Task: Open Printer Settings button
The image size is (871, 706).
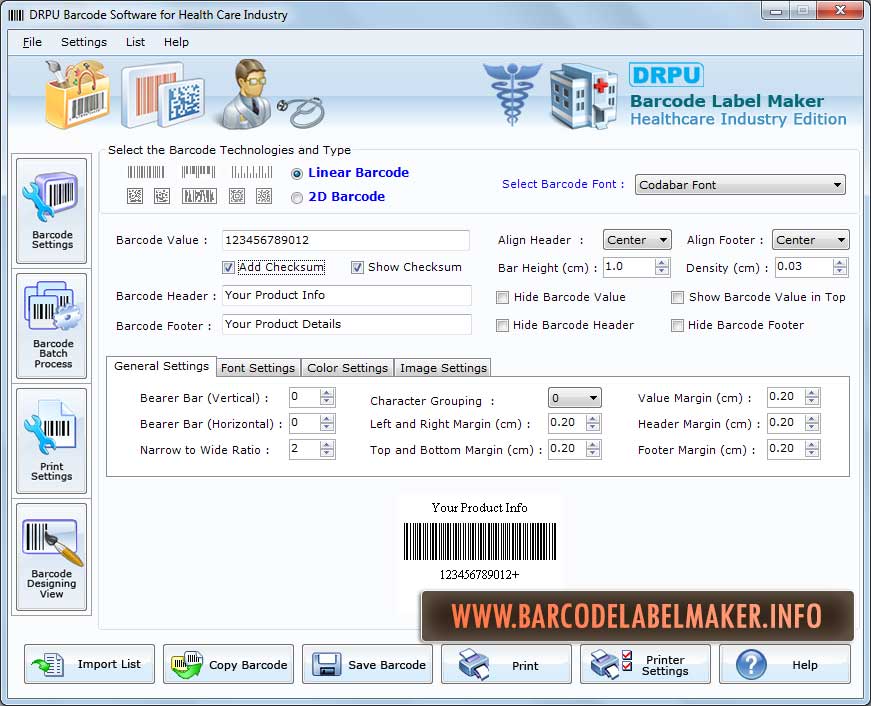Action: pyautogui.click(x=645, y=664)
